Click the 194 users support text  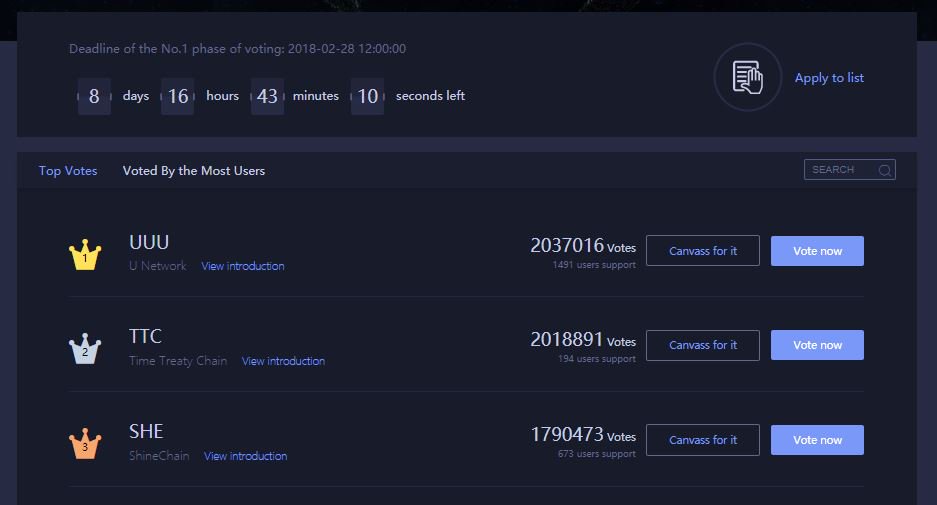(597, 359)
